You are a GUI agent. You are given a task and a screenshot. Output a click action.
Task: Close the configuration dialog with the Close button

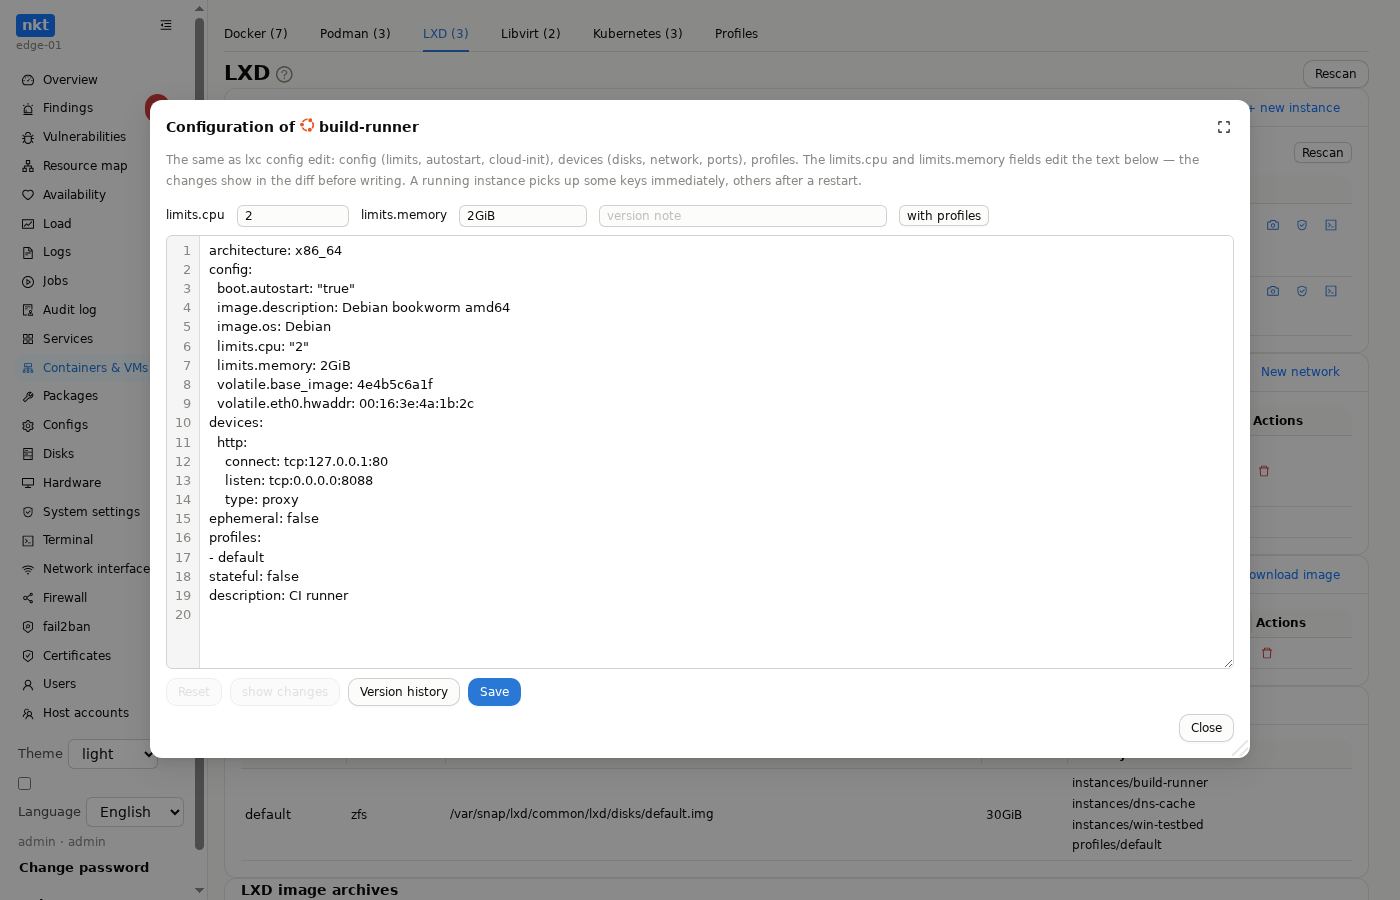(1206, 728)
